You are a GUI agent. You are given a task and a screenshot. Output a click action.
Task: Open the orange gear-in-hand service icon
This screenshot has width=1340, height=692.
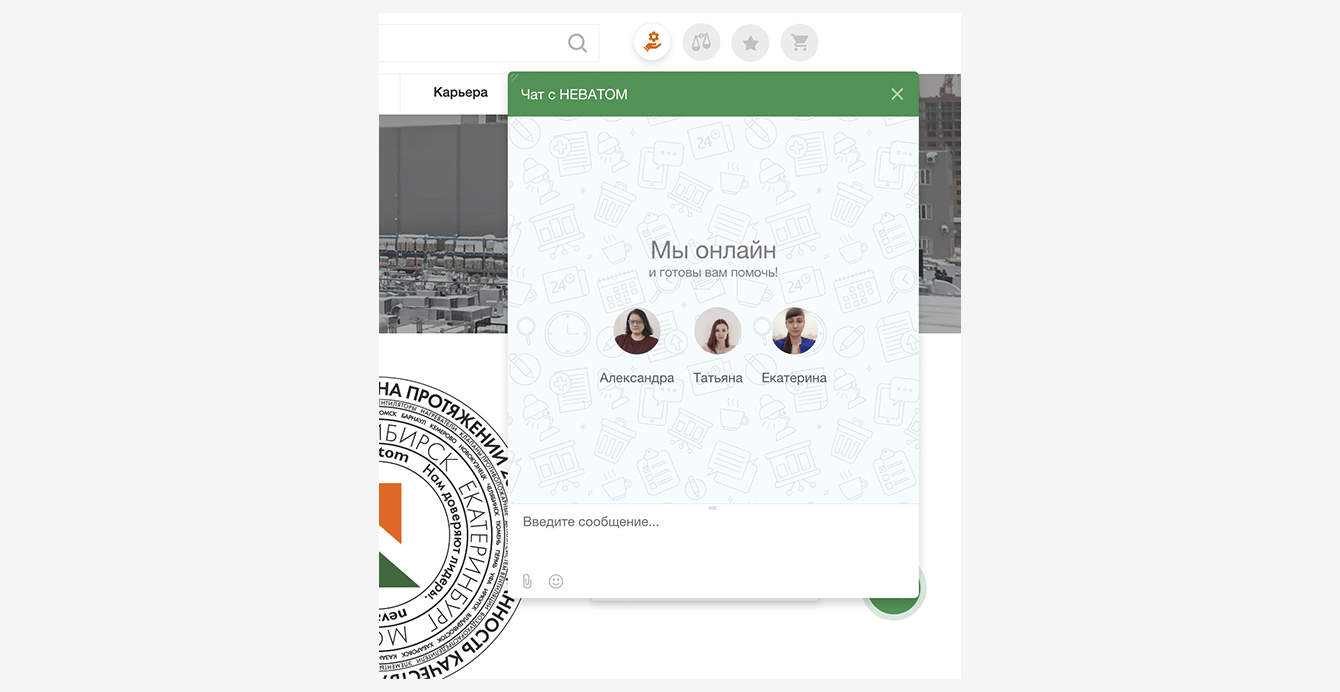tap(652, 42)
